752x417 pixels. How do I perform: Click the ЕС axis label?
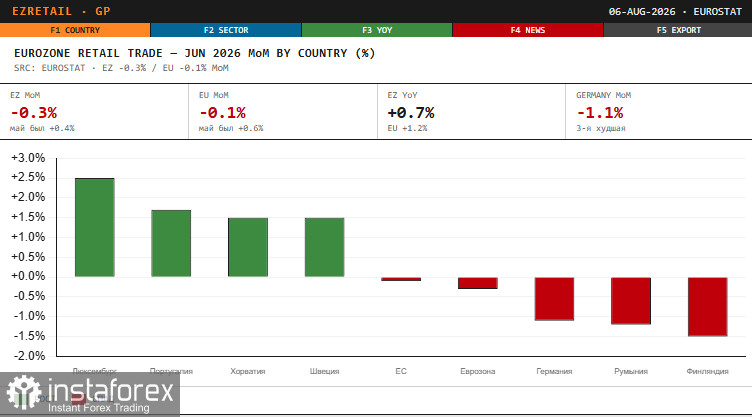[401, 371]
